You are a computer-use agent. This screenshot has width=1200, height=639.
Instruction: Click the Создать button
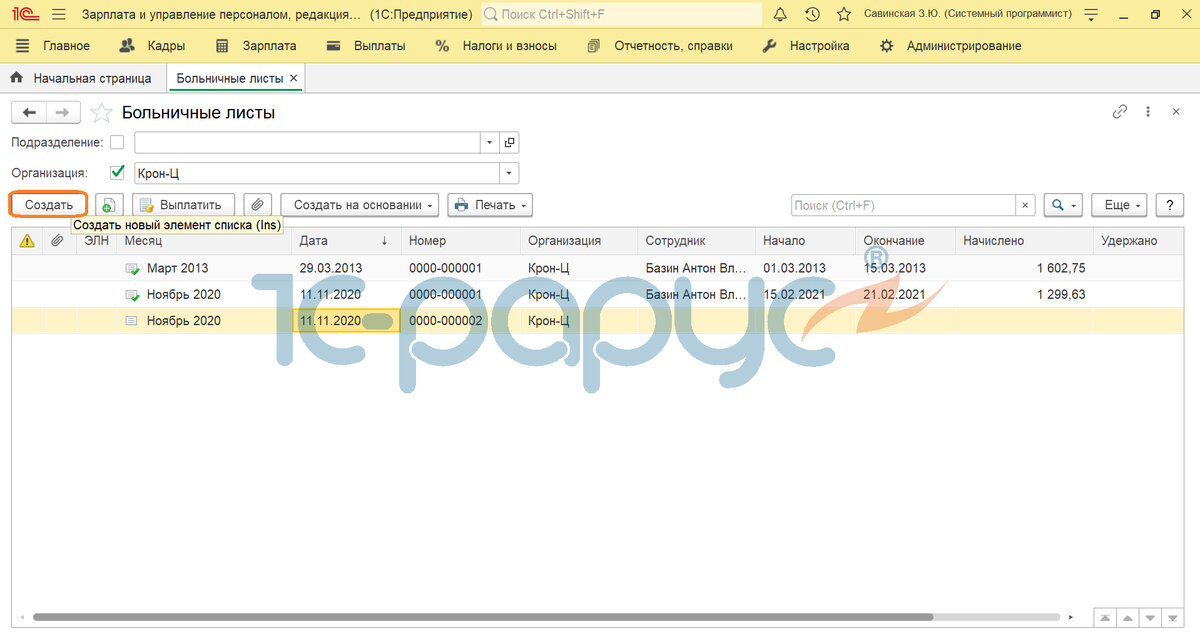click(49, 205)
